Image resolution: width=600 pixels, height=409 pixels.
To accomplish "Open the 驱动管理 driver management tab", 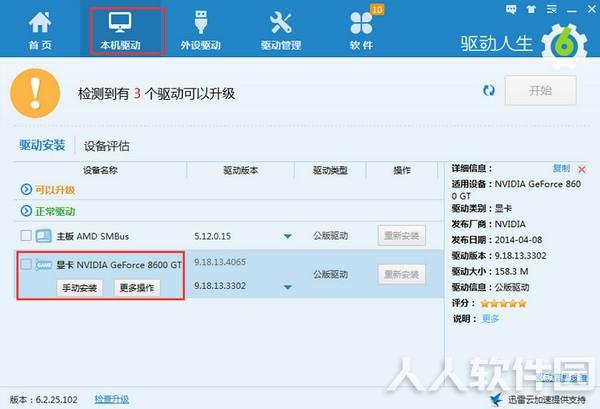I will (x=281, y=31).
